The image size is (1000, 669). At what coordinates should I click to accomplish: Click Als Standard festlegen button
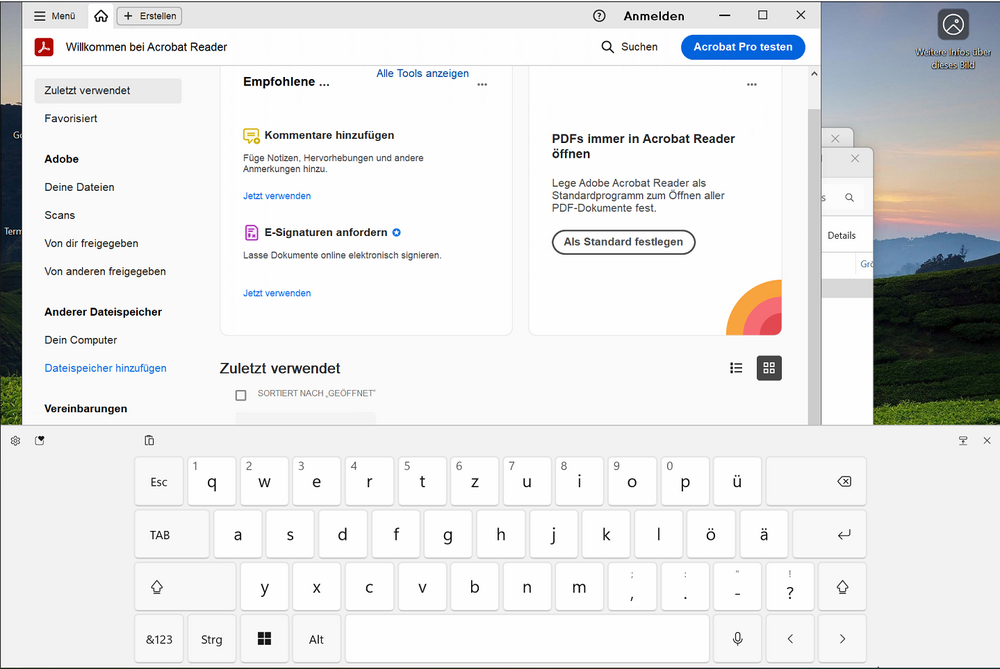[623, 242]
